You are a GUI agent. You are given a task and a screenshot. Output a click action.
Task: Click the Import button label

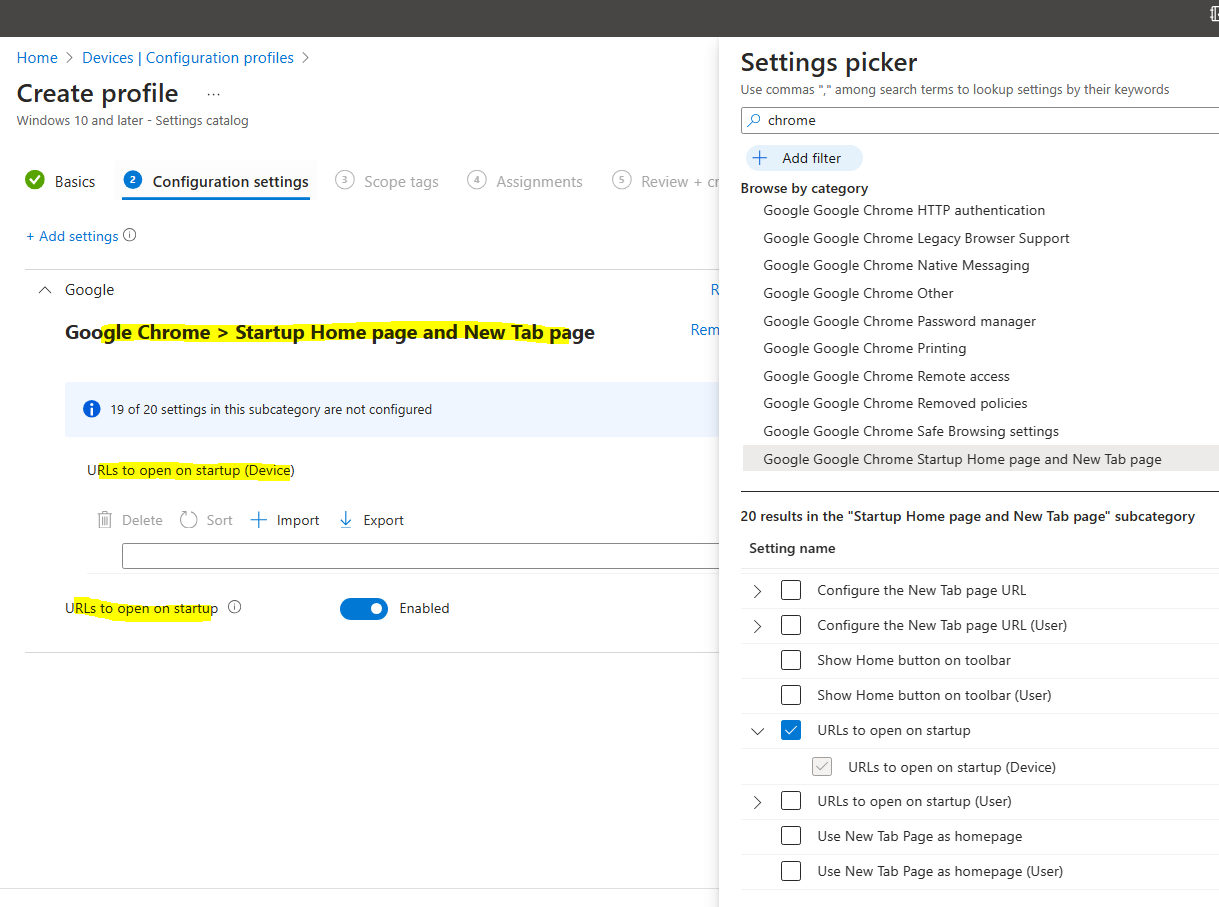tap(298, 520)
